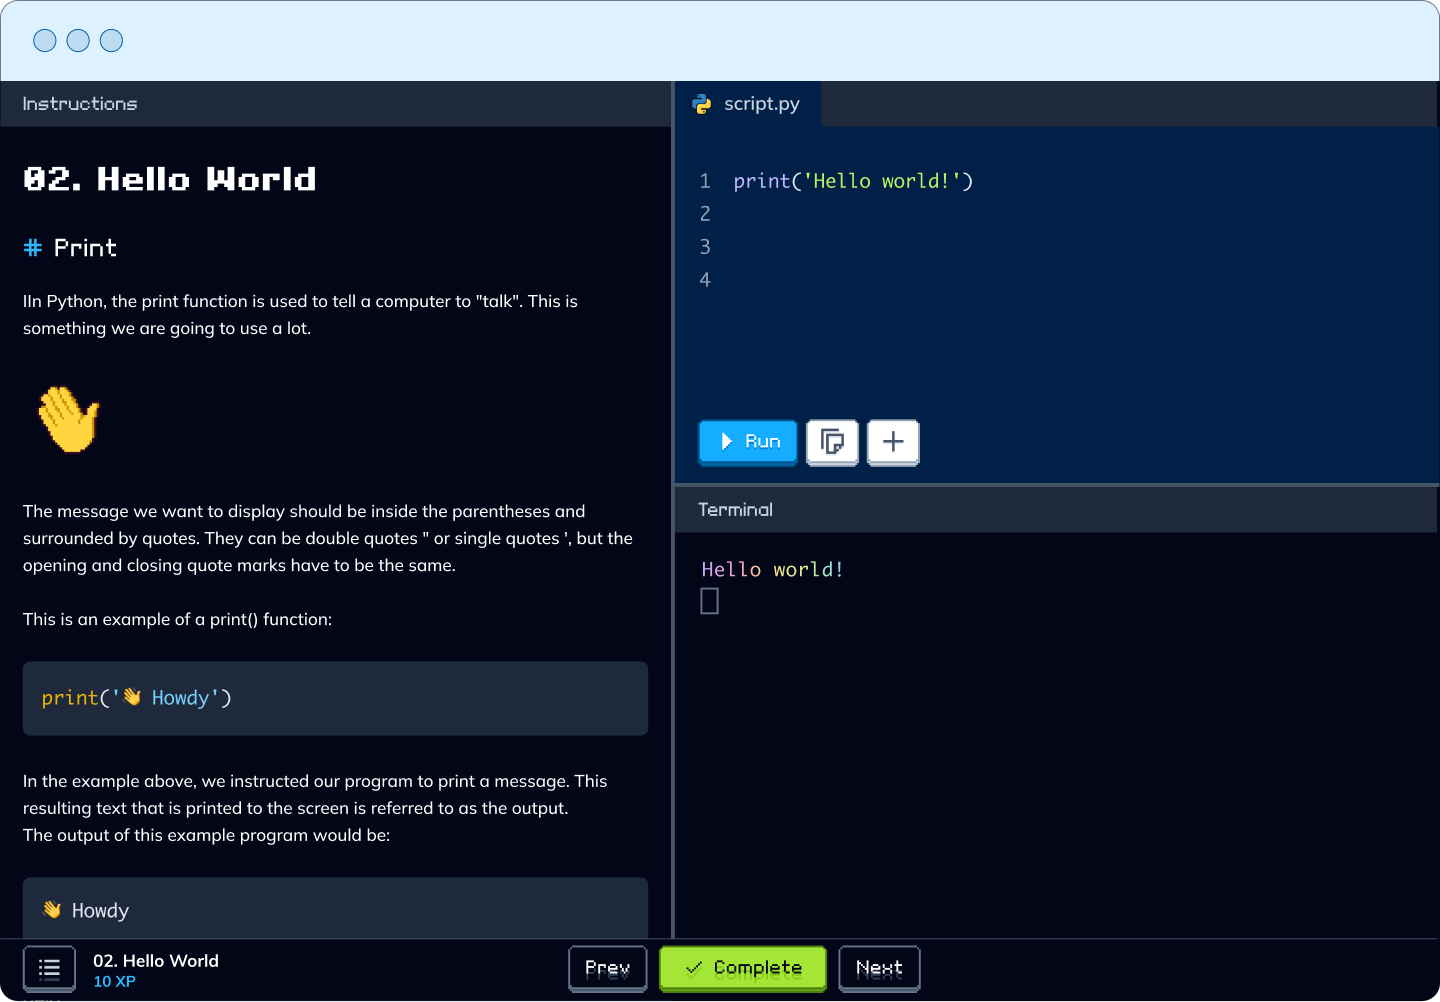Click the Hello world! terminal output
This screenshot has width=1440, height=1002.
point(772,569)
